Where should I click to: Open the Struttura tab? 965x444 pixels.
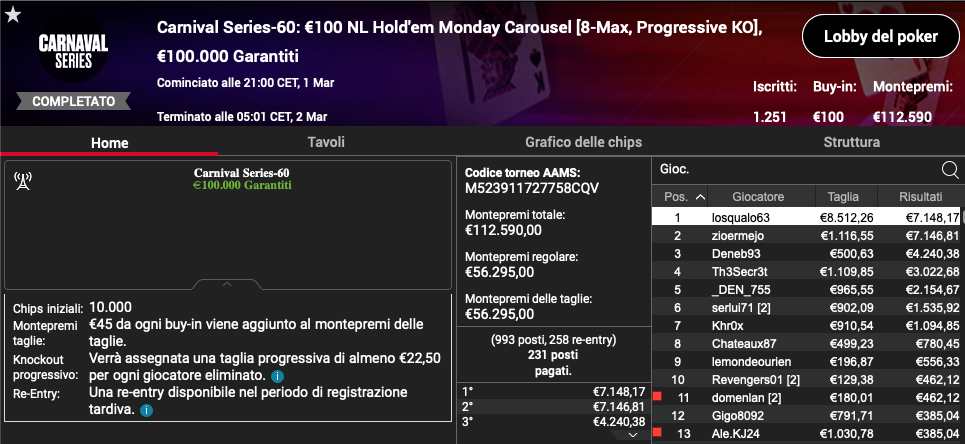(x=851, y=142)
